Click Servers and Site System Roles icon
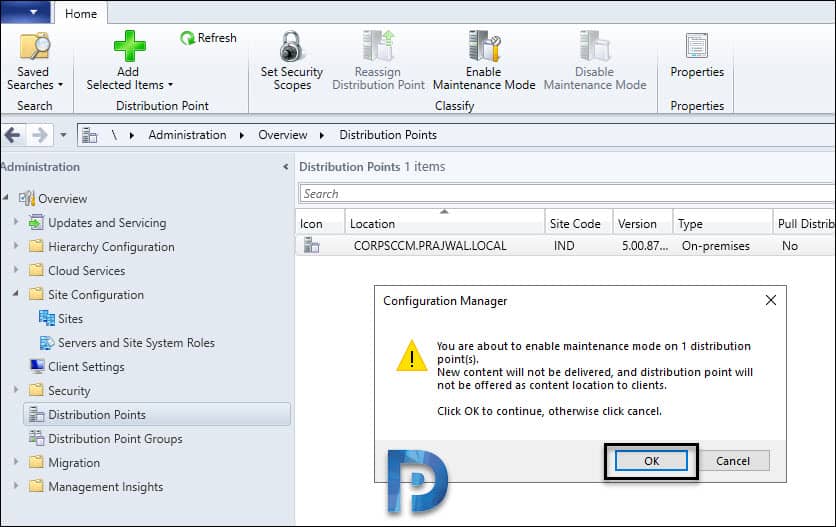Viewport: 836px width, 527px height. 47,342
